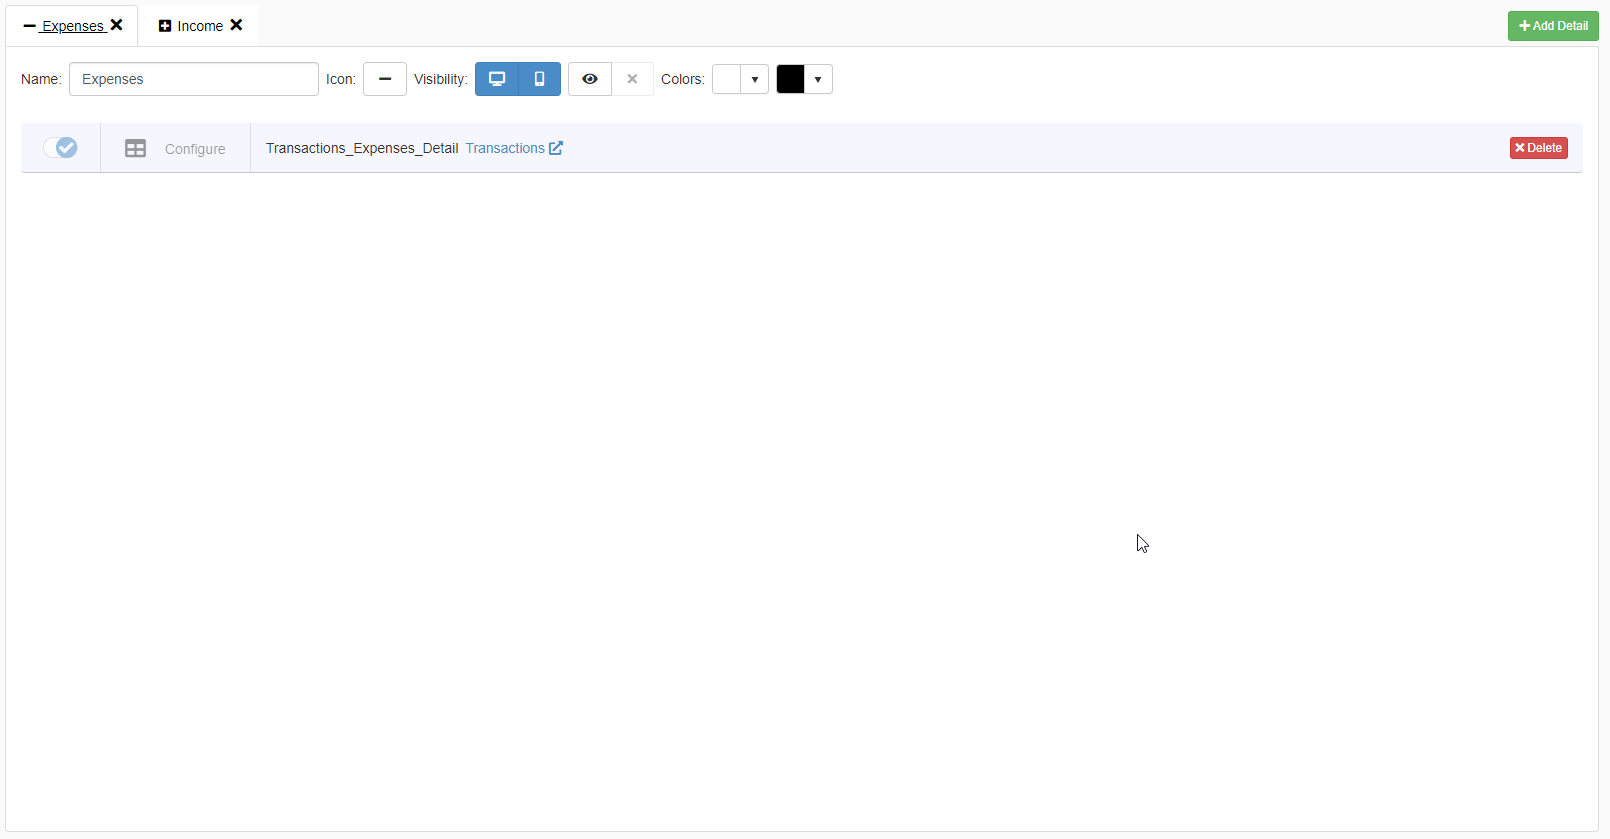The image size is (1610, 839).
Task: Click the table grid icon beside Configure
Action: point(135,148)
